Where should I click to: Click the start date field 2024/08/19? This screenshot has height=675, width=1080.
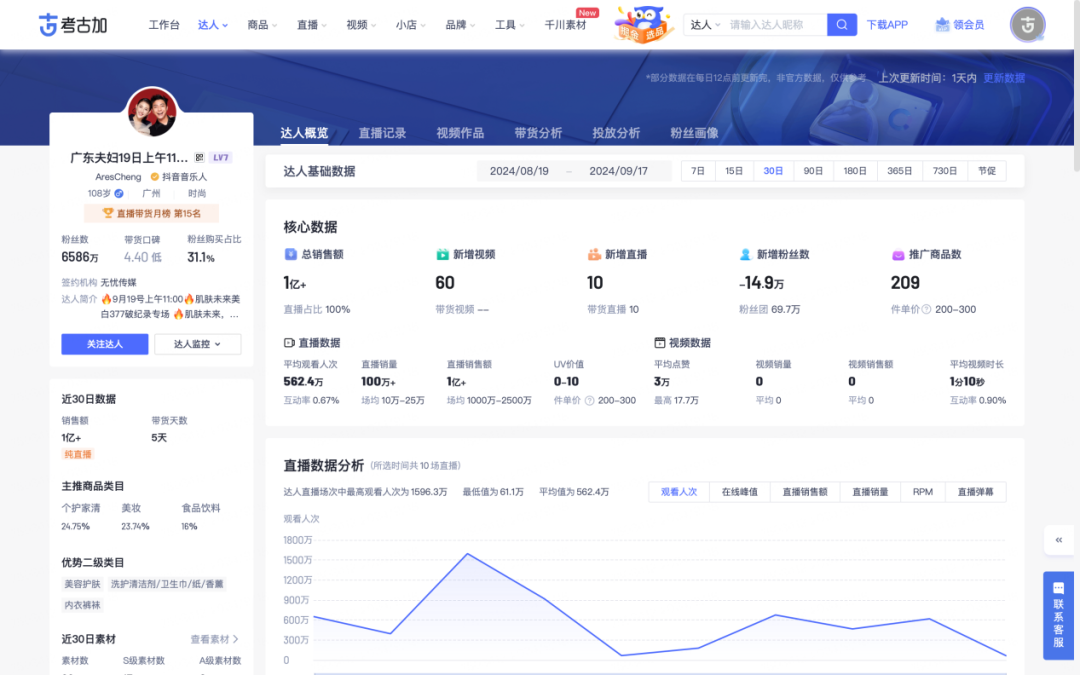(519, 171)
